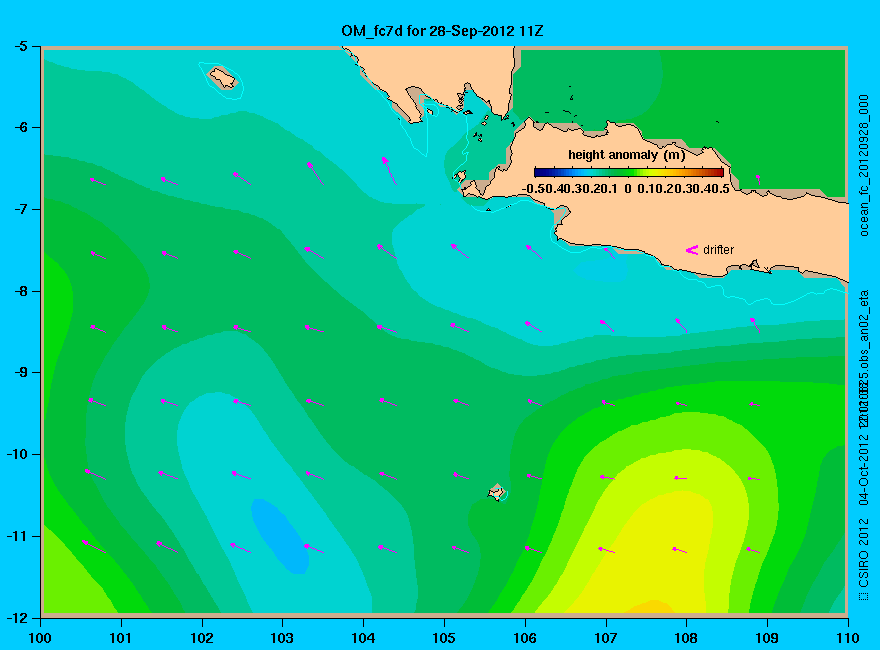880x650 pixels.
Task: Click the small island near 105.6E, 10.5S
Action: click(497, 492)
